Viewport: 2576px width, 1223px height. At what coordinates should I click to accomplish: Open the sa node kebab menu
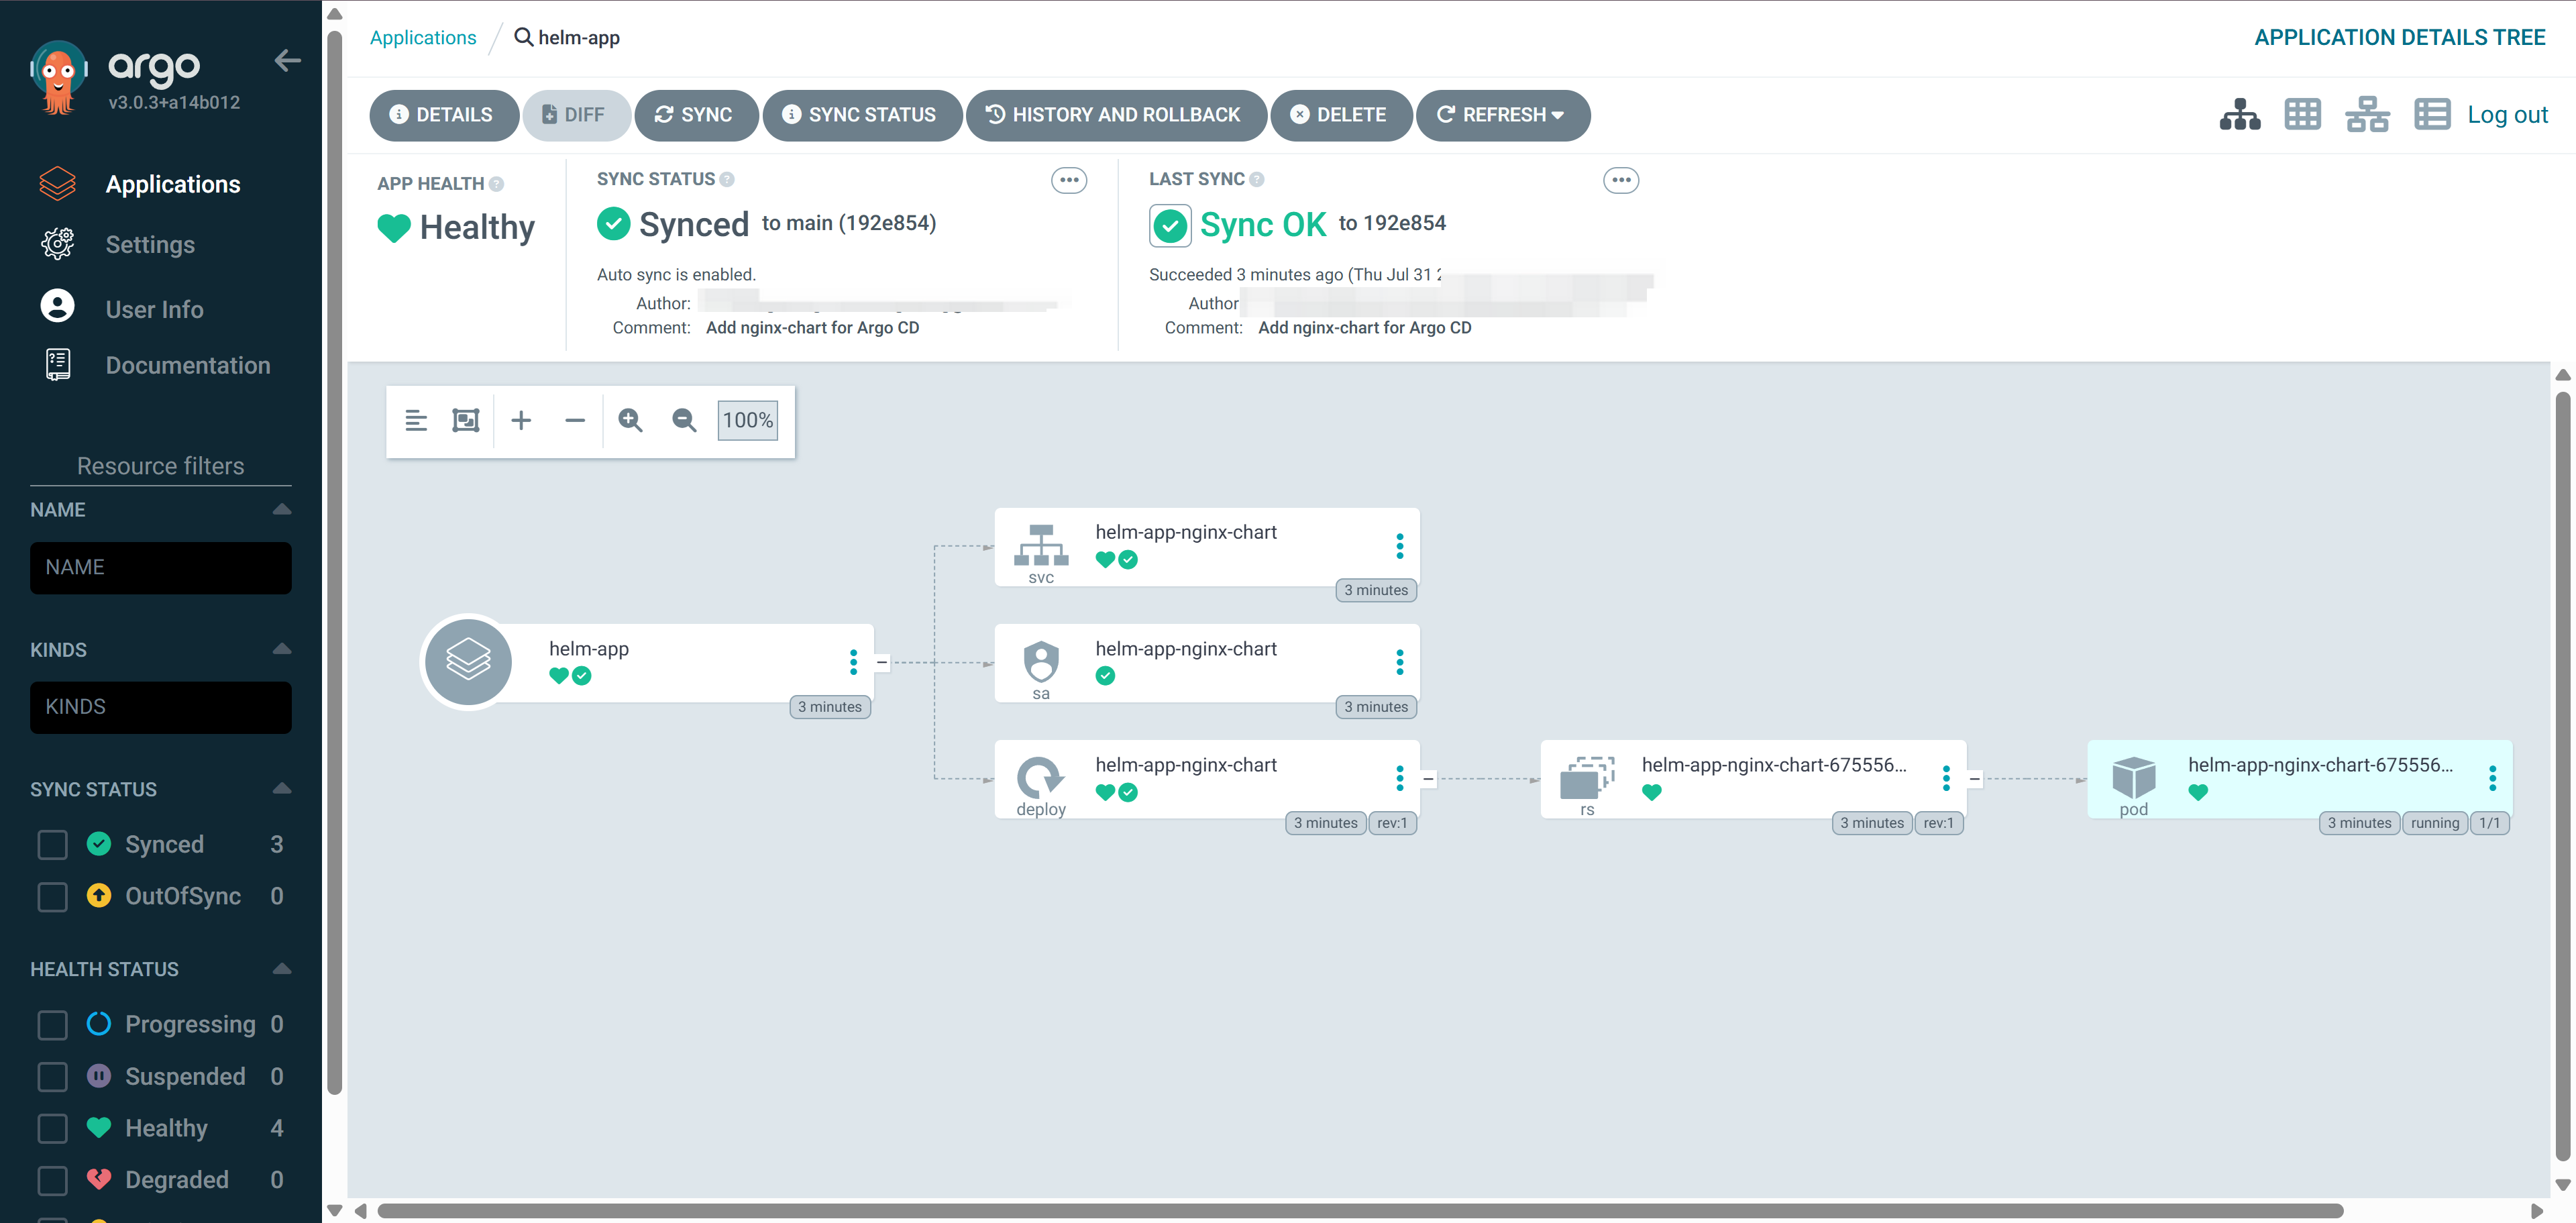tap(1399, 662)
